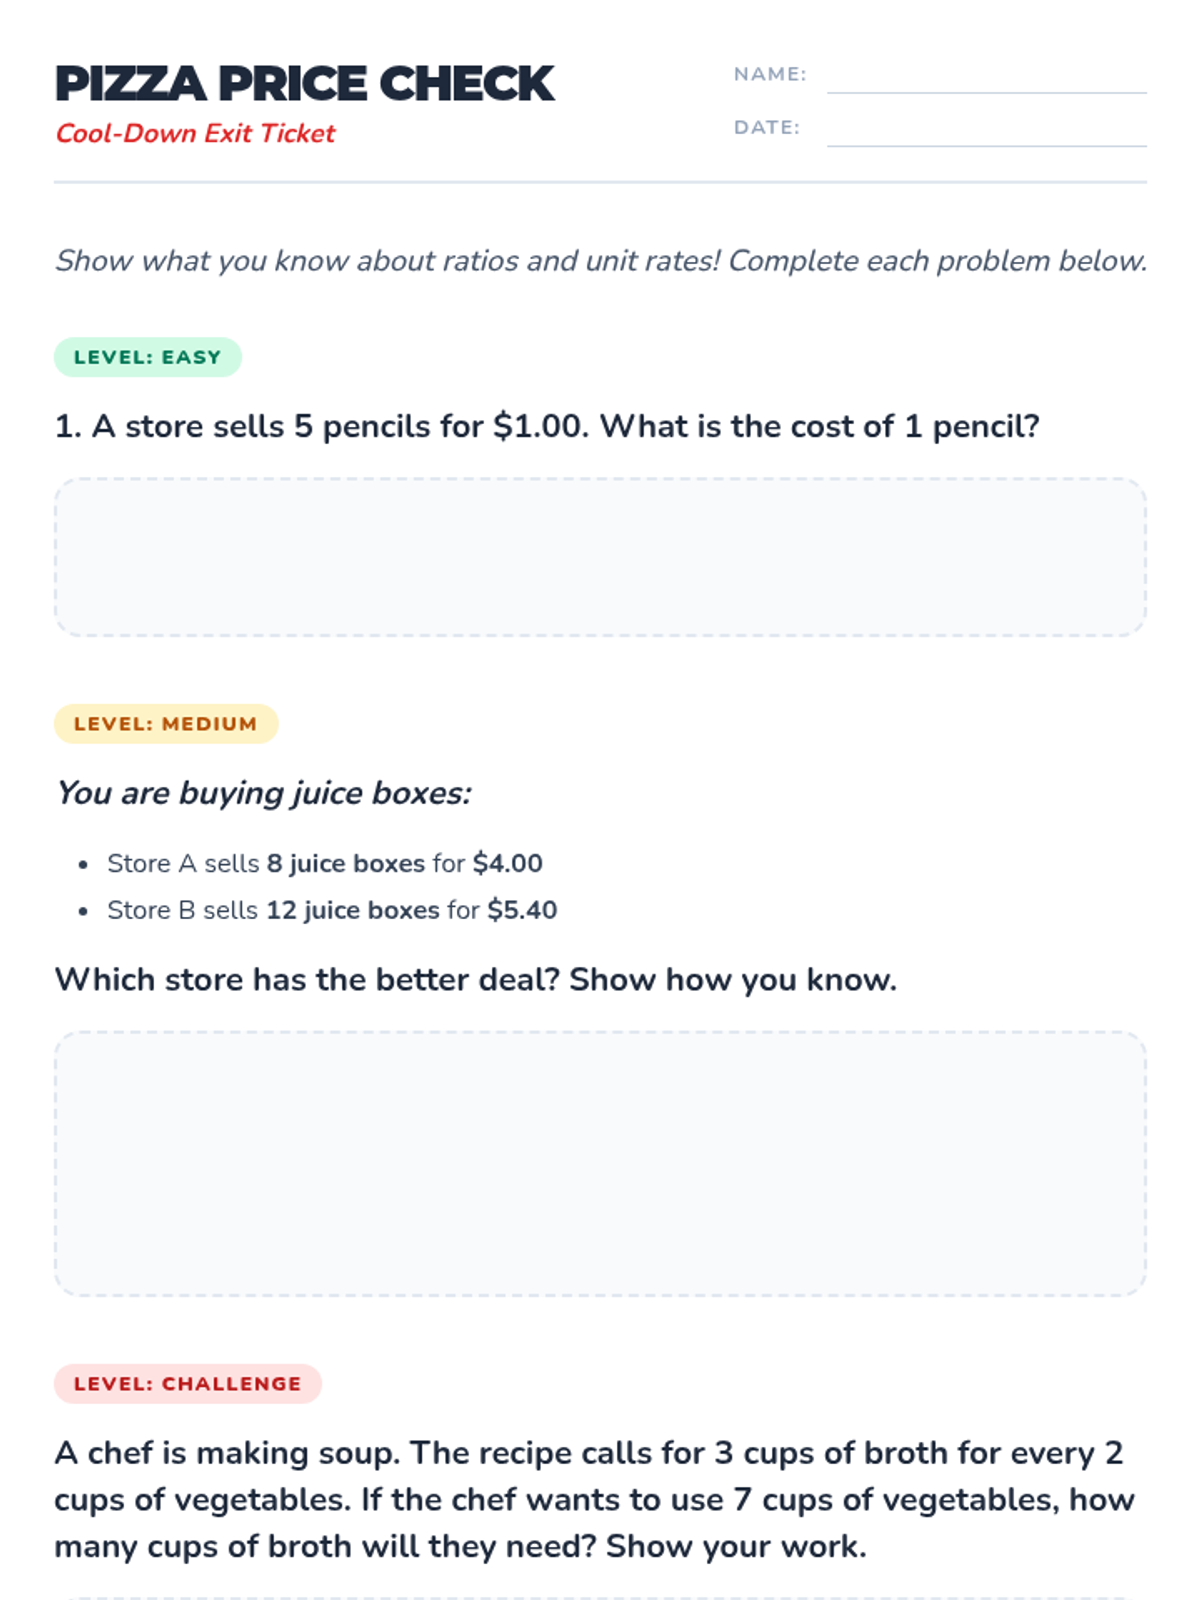The image size is (1200, 1600).
Task: Click the instructions about ratios and unit rates
Action: point(600,261)
